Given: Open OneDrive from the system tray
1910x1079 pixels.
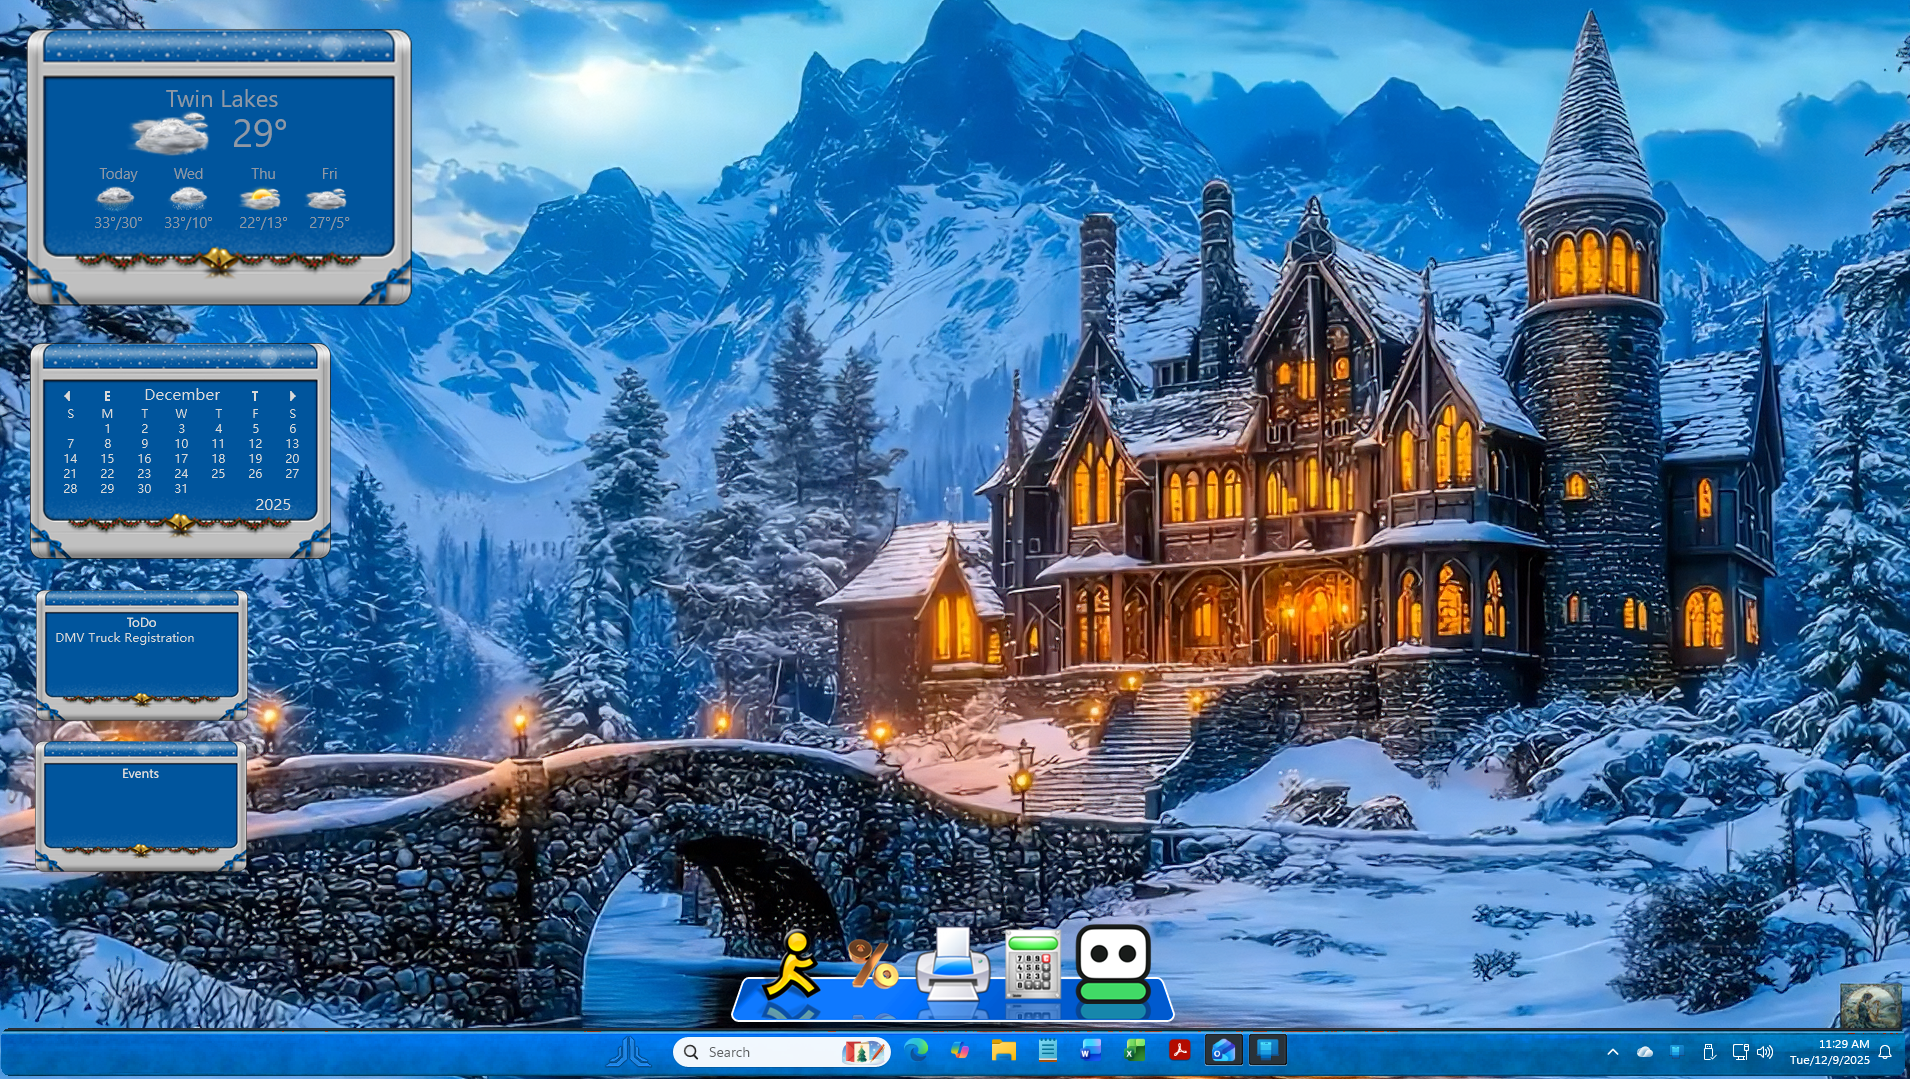Looking at the screenshot, I should point(1644,1052).
